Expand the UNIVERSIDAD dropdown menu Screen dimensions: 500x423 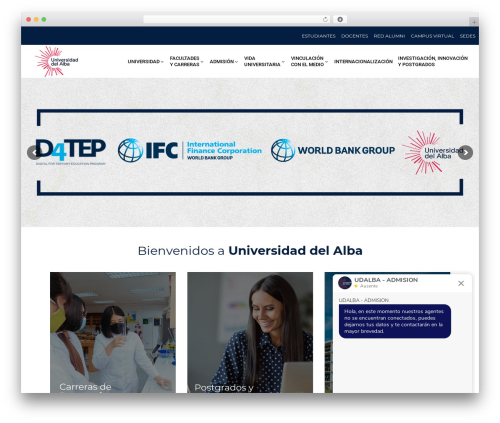coord(145,61)
